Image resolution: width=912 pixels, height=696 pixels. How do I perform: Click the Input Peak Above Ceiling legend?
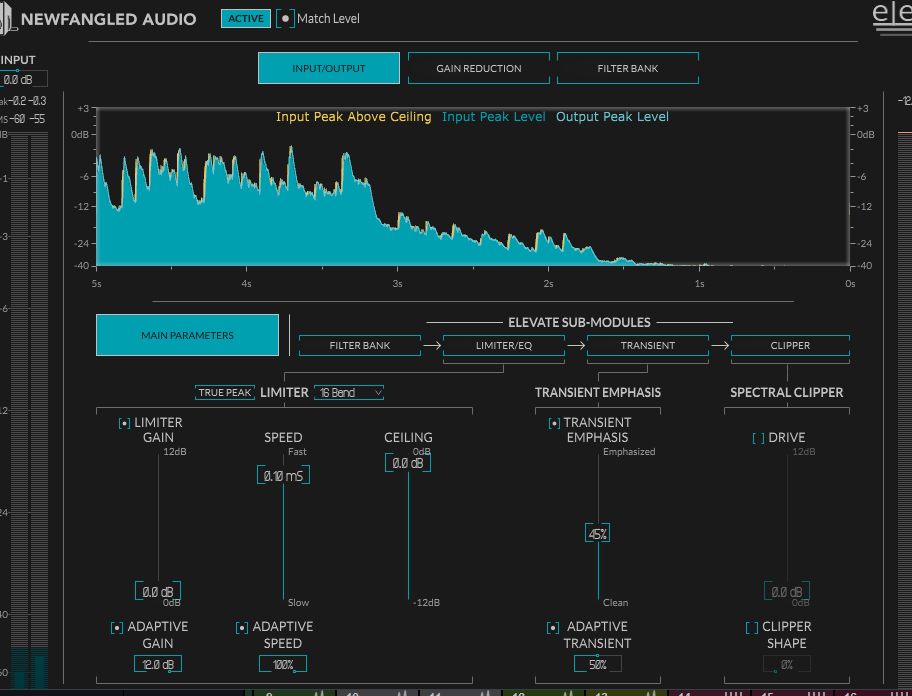point(354,117)
